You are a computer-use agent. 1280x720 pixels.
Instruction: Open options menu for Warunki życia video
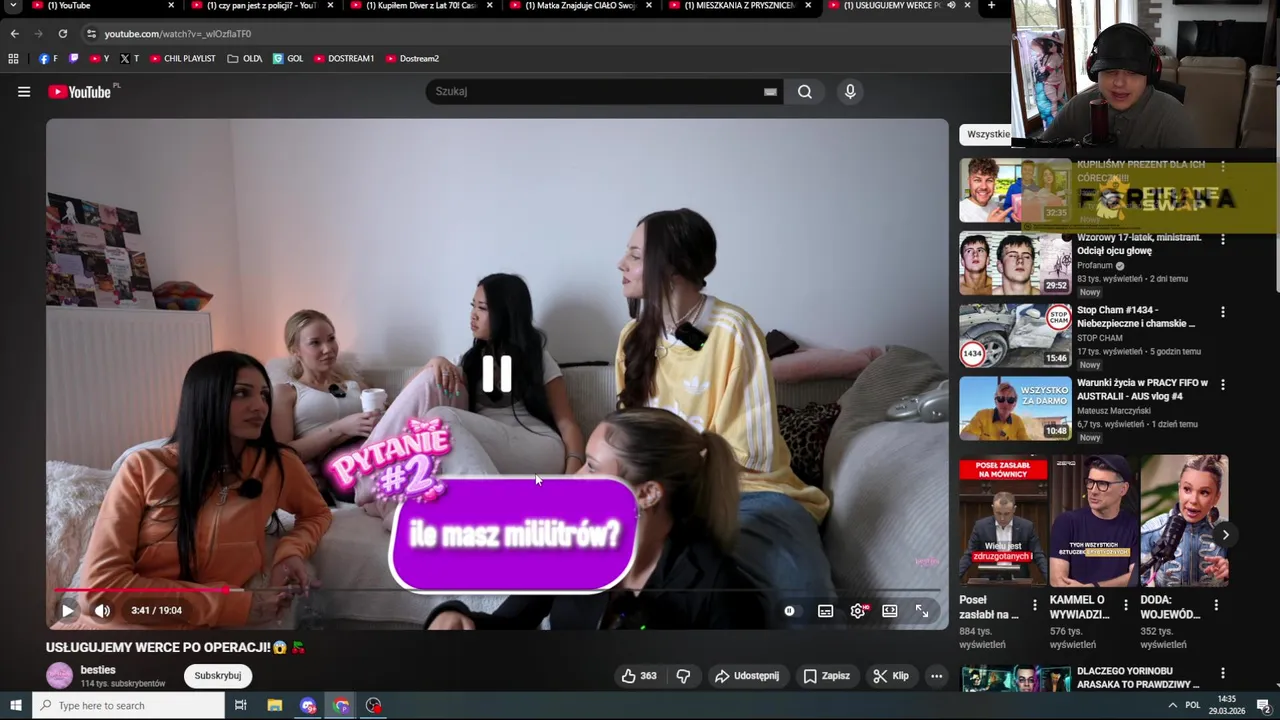tap(1222, 385)
